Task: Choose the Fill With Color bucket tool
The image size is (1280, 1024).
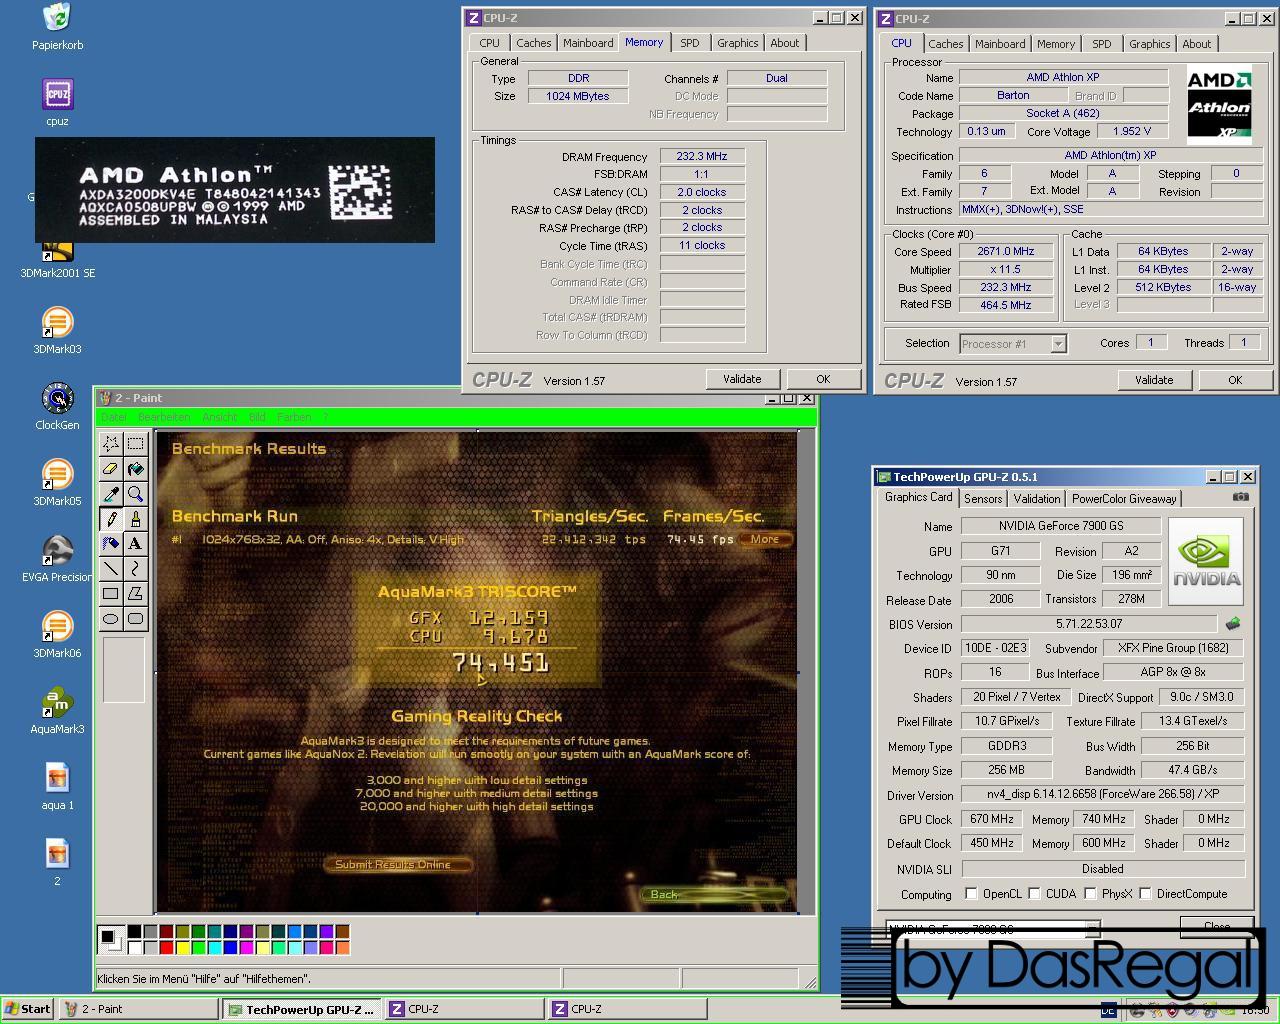Action: coord(135,468)
